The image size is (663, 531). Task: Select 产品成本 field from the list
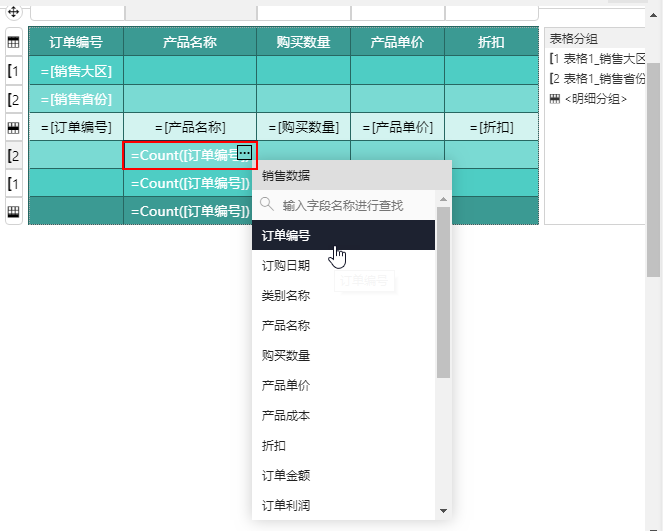coord(286,416)
